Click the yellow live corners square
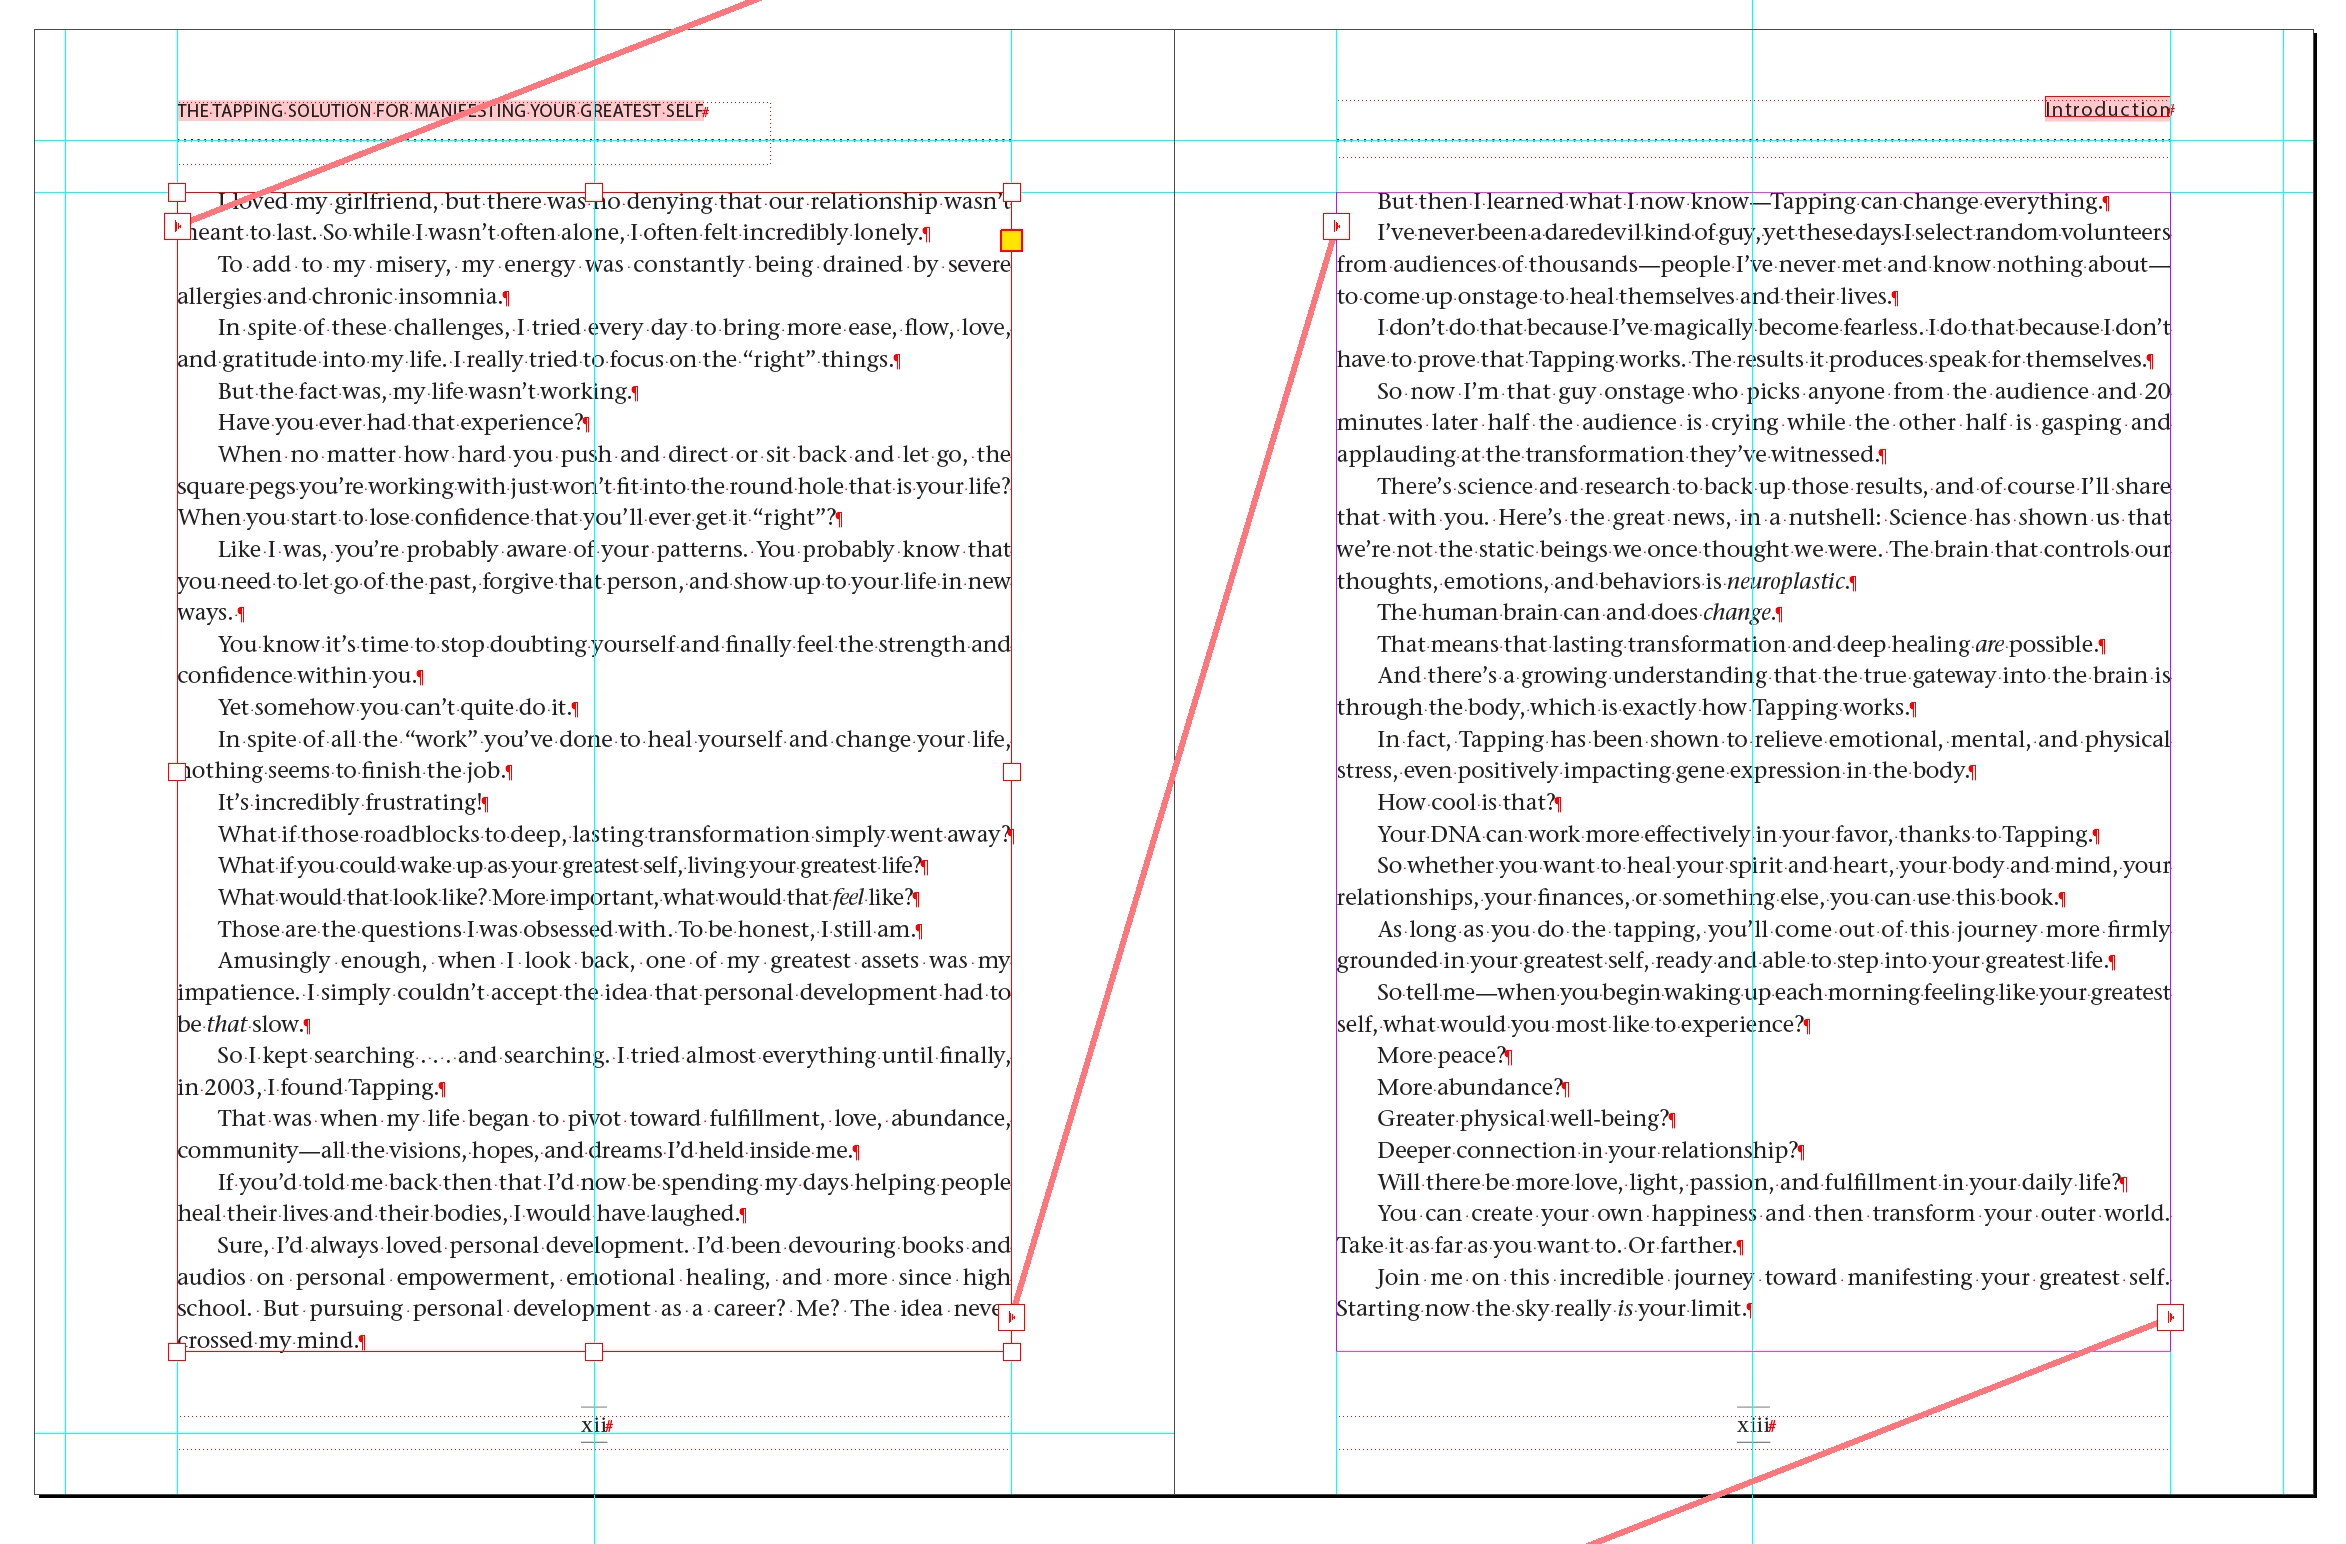Viewport: 2346px width, 1544px height. coord(1011,240)
